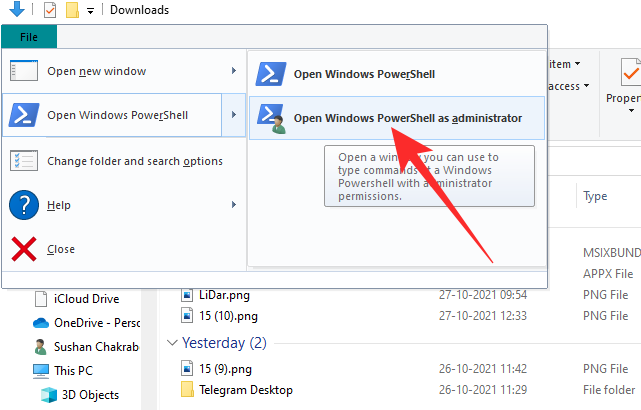Select Change folder and search options
Image resolution: width=641 pixels, height=410 pixels.
pos(135,161)
